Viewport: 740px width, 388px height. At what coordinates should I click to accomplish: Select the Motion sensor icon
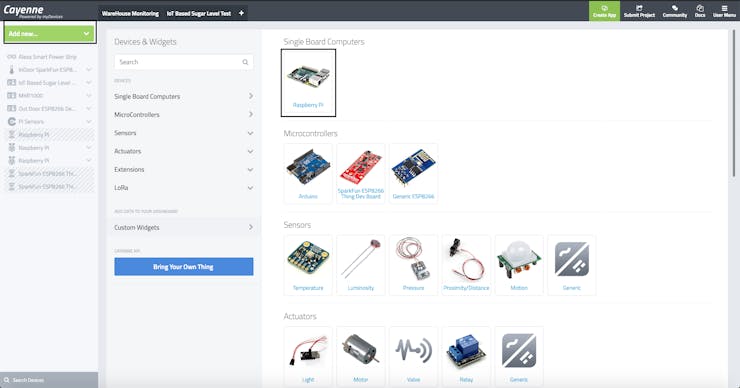[519, 265]
